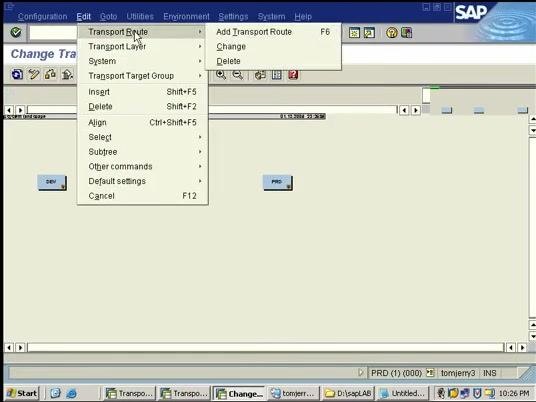Click the PRD system node
This screenshot has width=536, height=402.
click(x=278, y=183)
